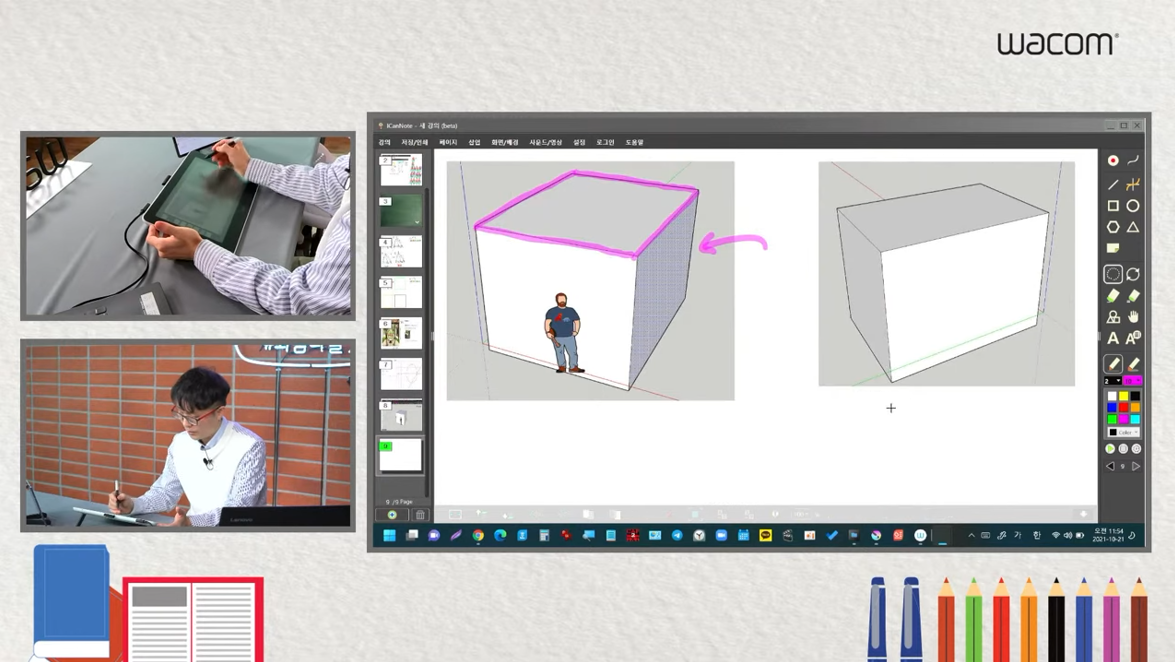Open page 3 green board thumbnail
Image resolution: width=1175 pixels, height=662 pixels.
401,211
